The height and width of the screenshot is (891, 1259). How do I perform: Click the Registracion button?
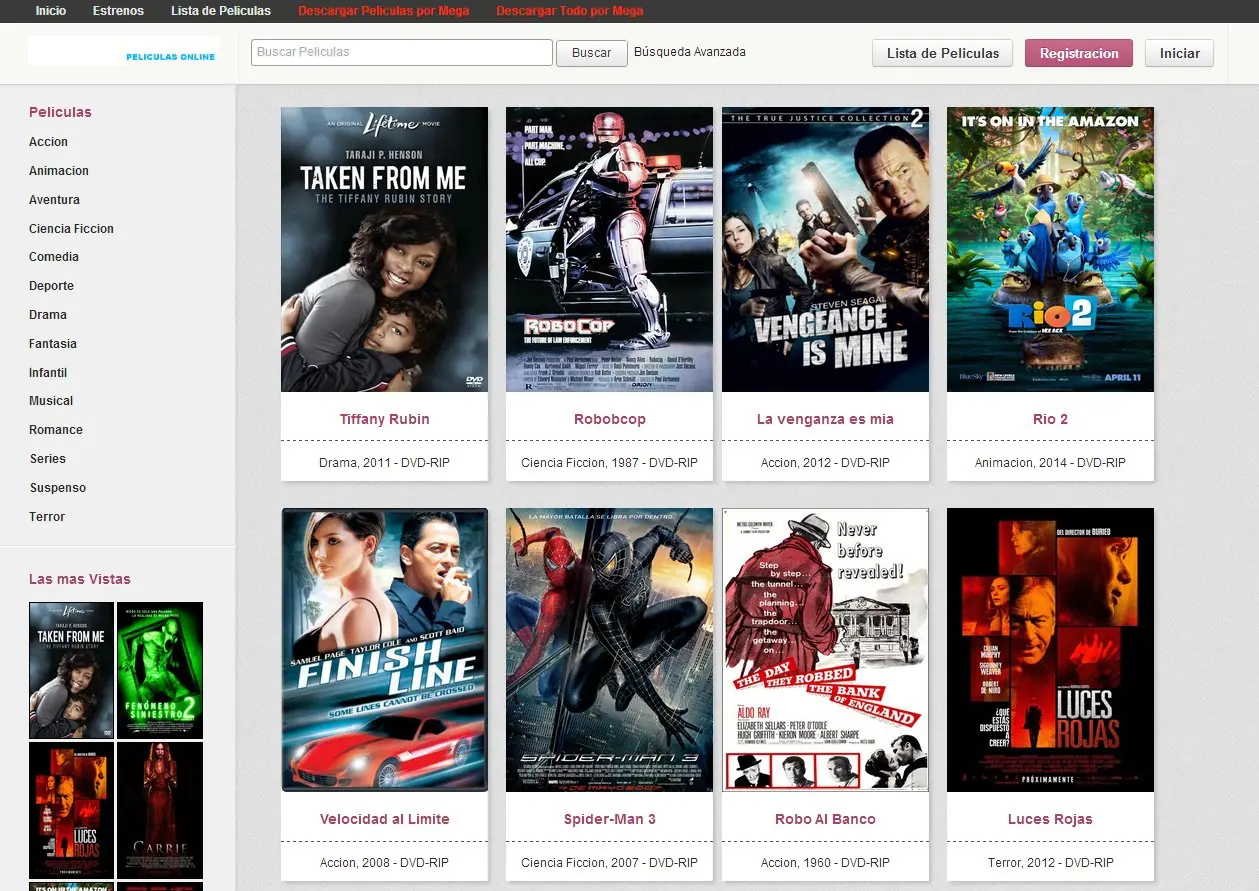click(x=1079, y=53)
